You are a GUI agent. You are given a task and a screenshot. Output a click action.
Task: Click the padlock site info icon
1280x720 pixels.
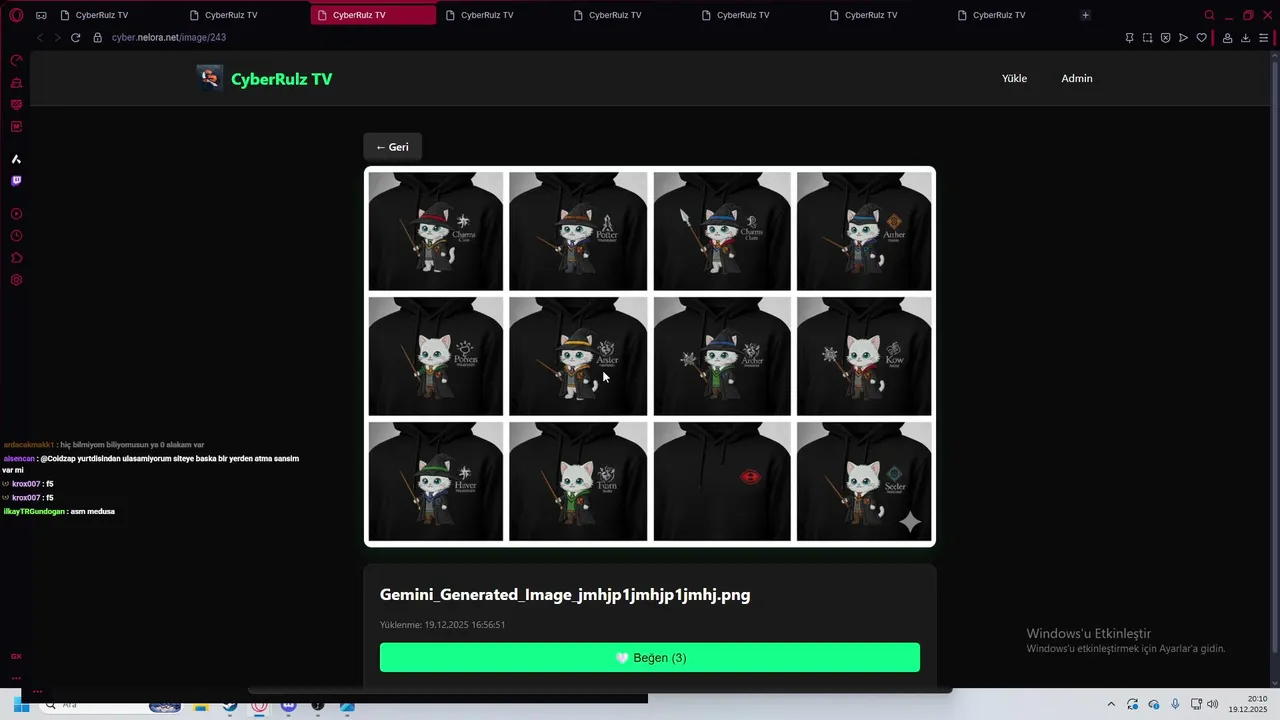(x=97, y=38)
